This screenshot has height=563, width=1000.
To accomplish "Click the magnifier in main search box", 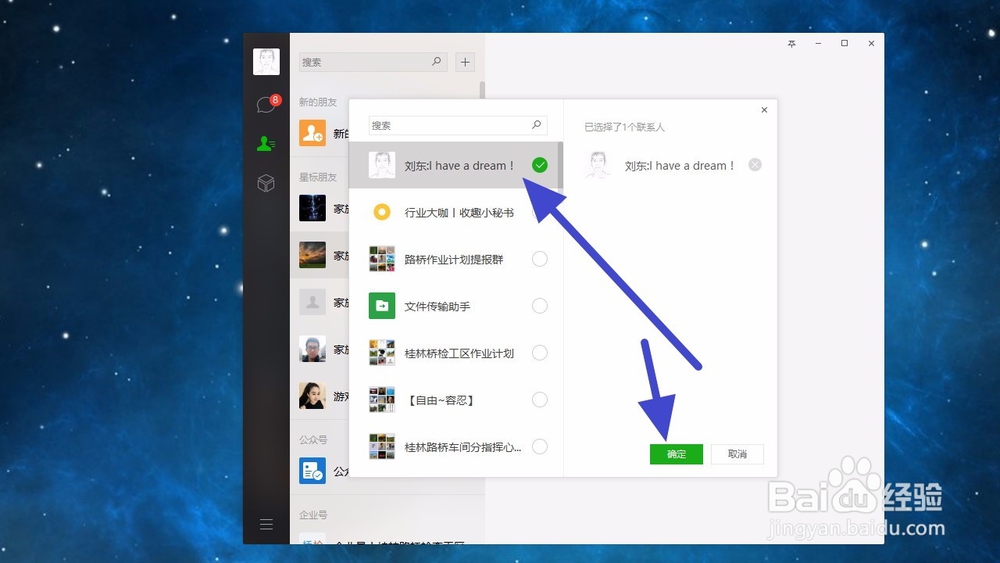I will (436, 61).
